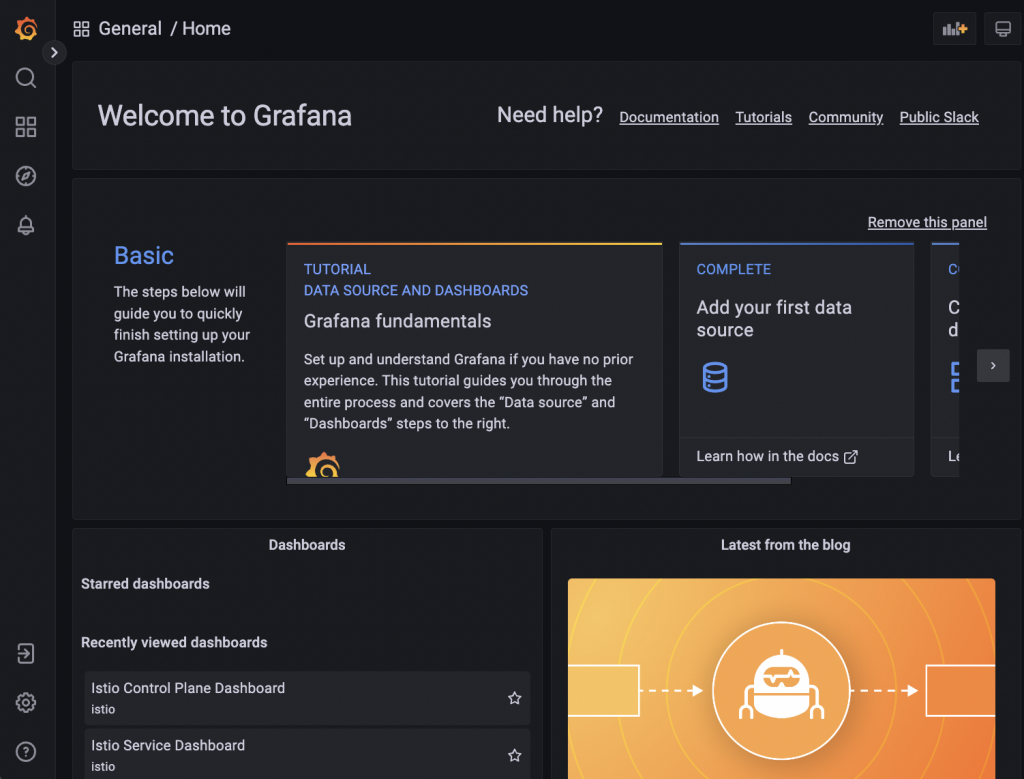The height and width of the screenshot is (779, 1024).
Task: Open Istio Control Plane Dashboard
Action: tap(307, 697)
